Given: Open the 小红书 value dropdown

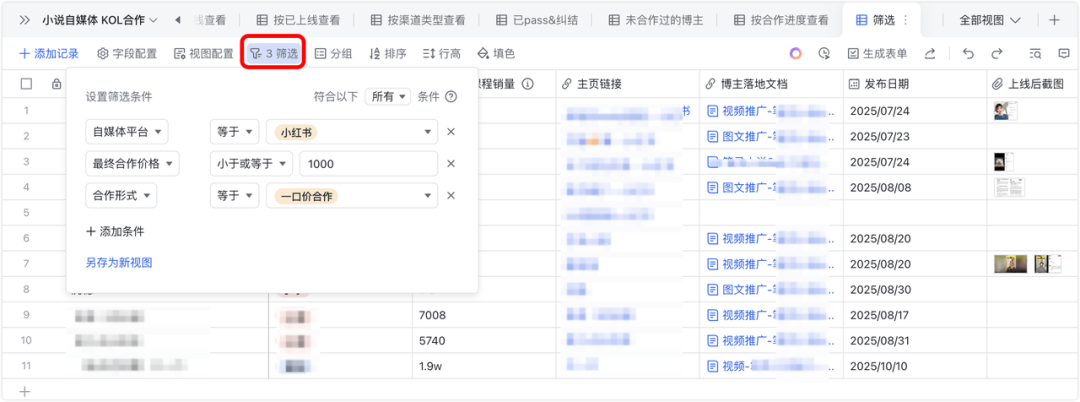Looking at the screenshot, I should click(x=352, y=131).
